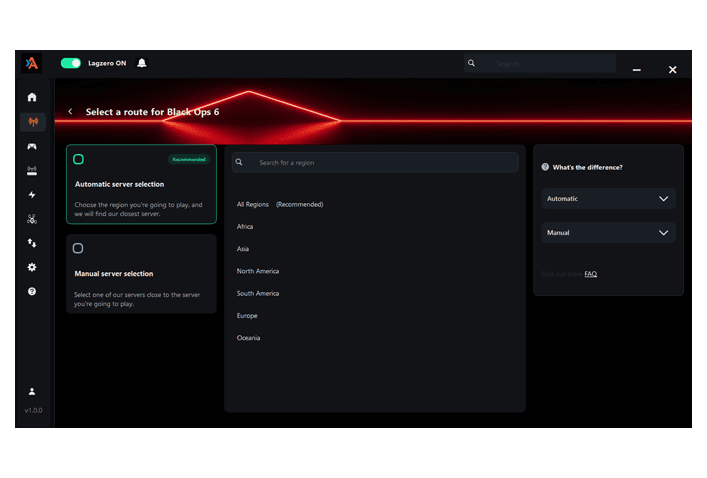Check the Automatic server selection checkbox
The width and height of the screenshot is (707, 478).
click(79, 159)
